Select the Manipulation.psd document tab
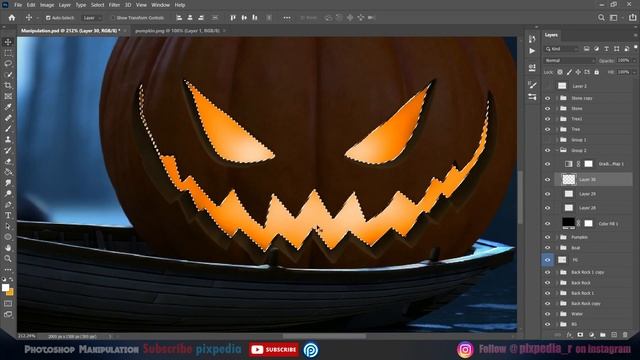This screenshot has width=640, height=360. point(70,31)
